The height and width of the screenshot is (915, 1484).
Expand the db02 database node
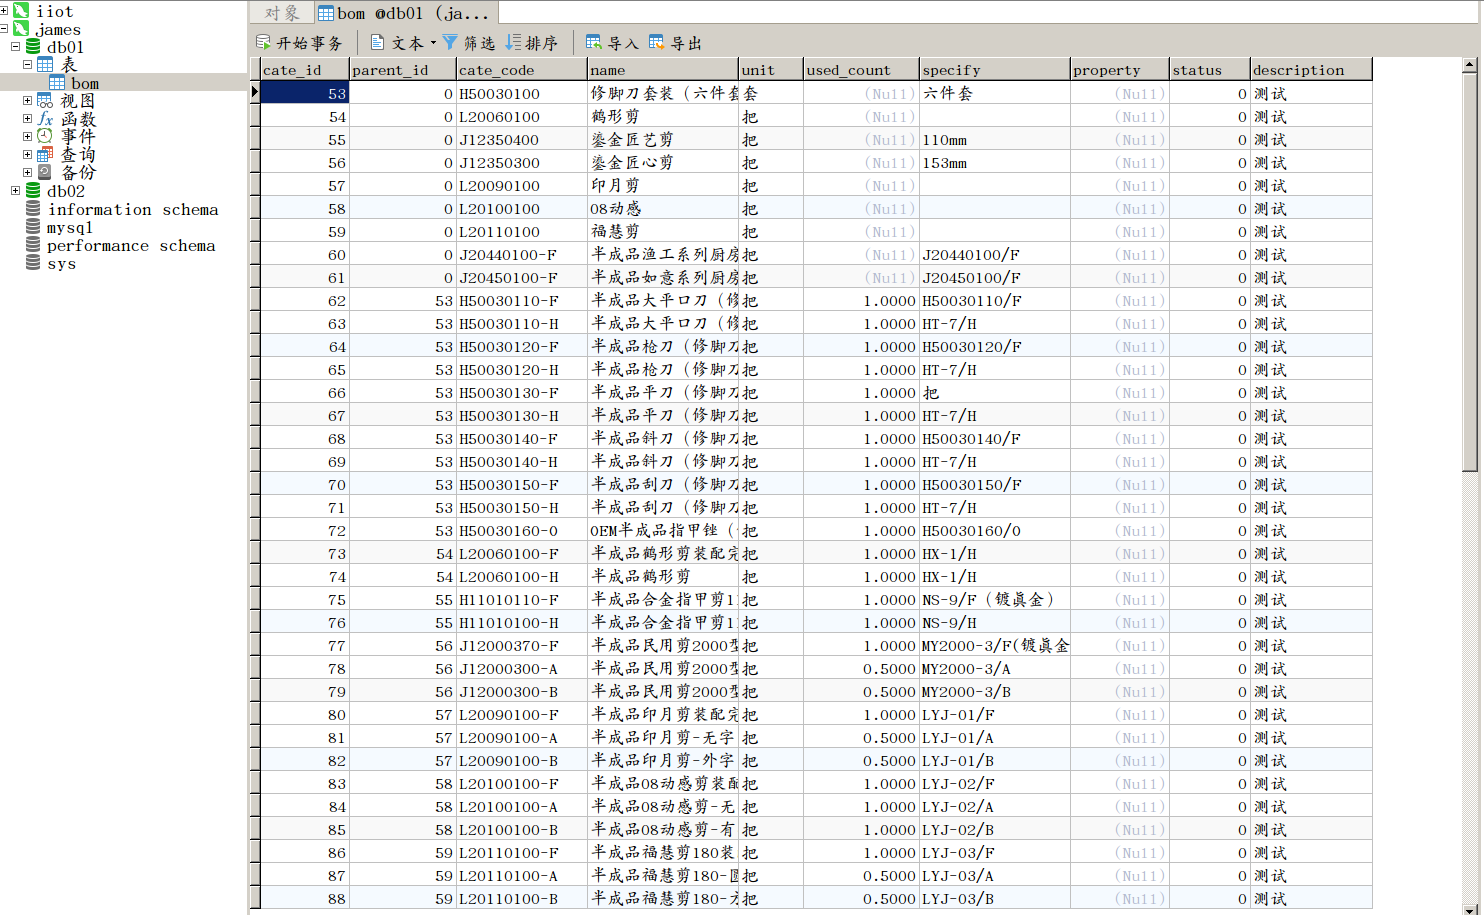(x=16, y=191)
